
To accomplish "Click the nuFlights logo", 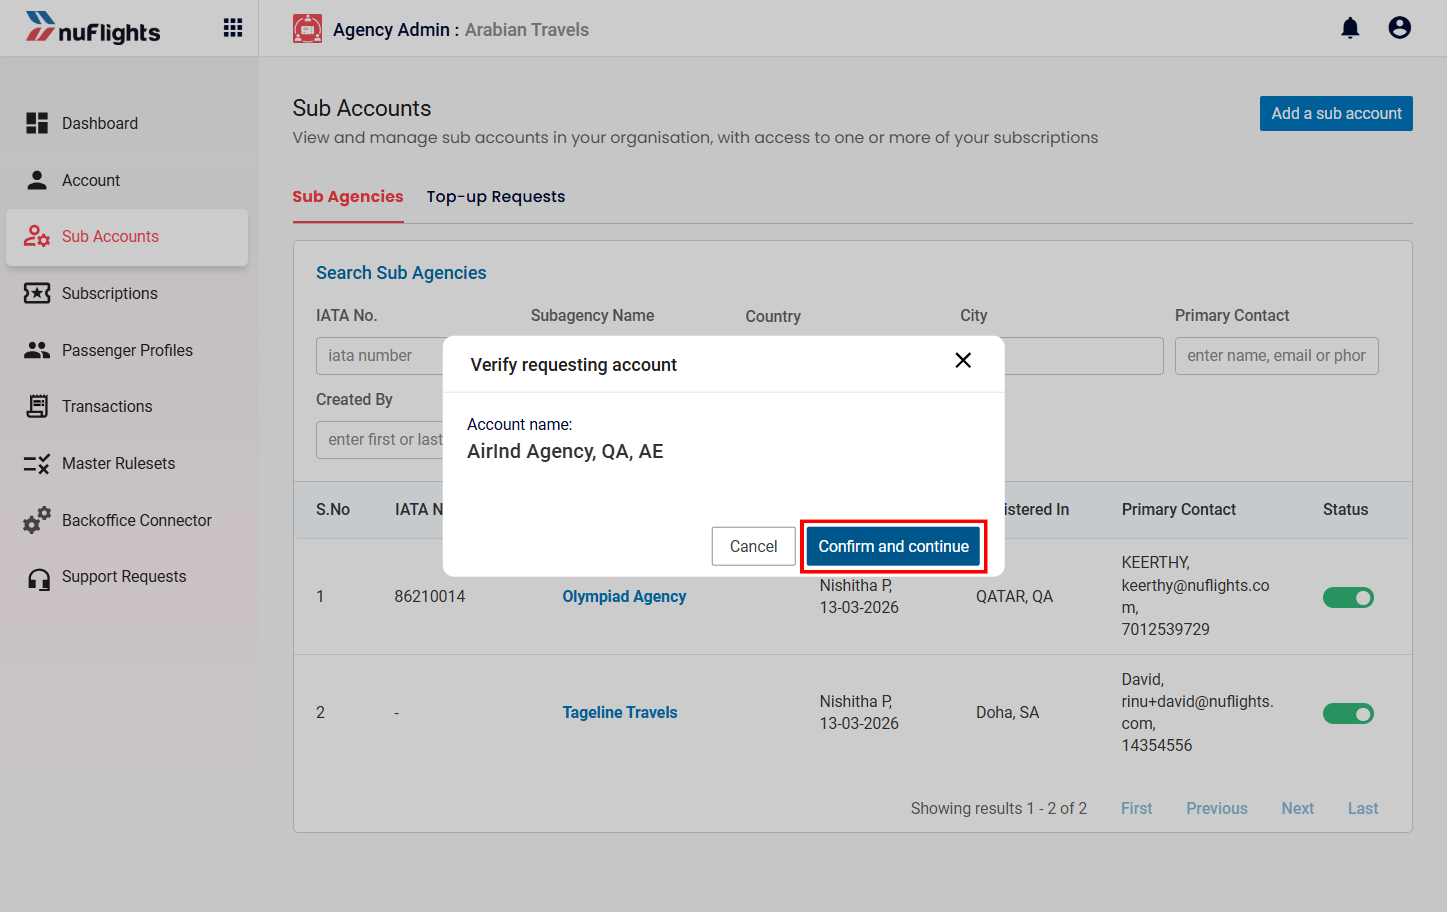I will coord(93,28).
